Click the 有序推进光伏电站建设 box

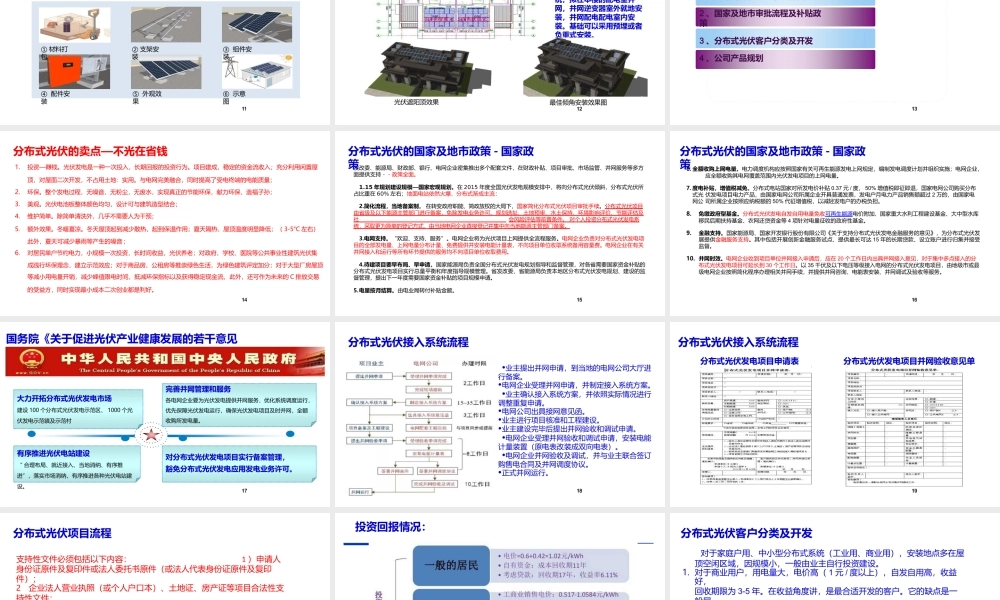[x=77, y=464]
